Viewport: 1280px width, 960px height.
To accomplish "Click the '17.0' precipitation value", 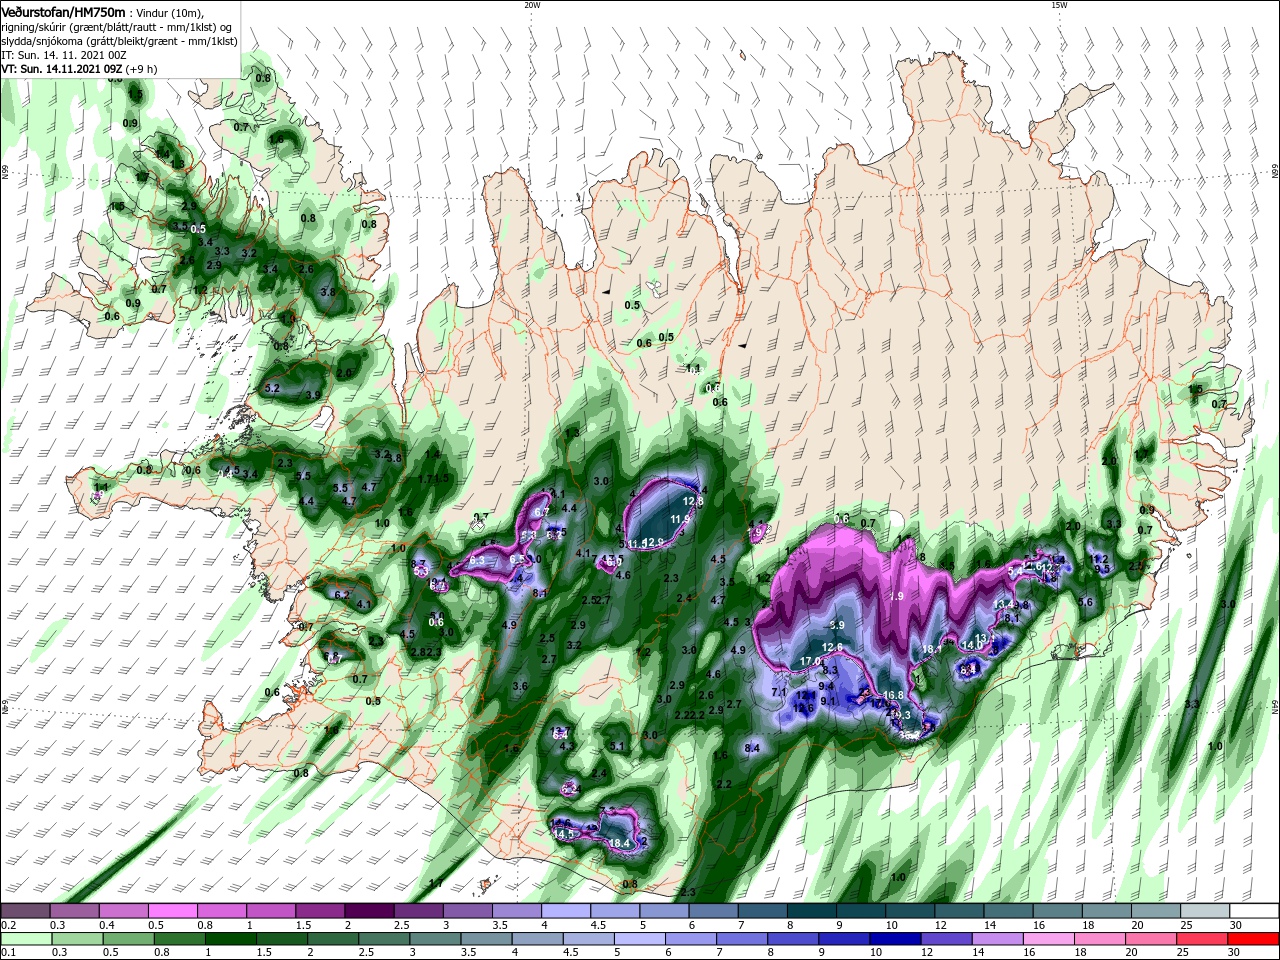I will [x=810, y=661].
